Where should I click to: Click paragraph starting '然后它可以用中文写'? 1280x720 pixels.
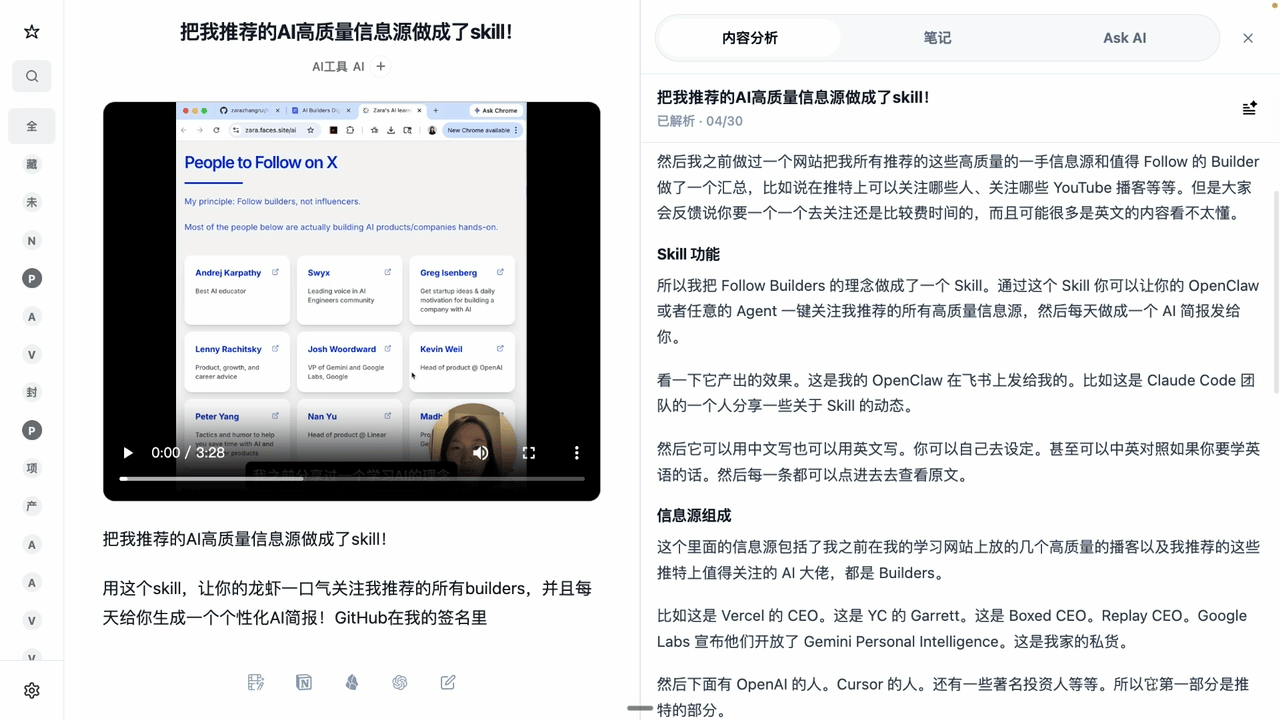958,462
